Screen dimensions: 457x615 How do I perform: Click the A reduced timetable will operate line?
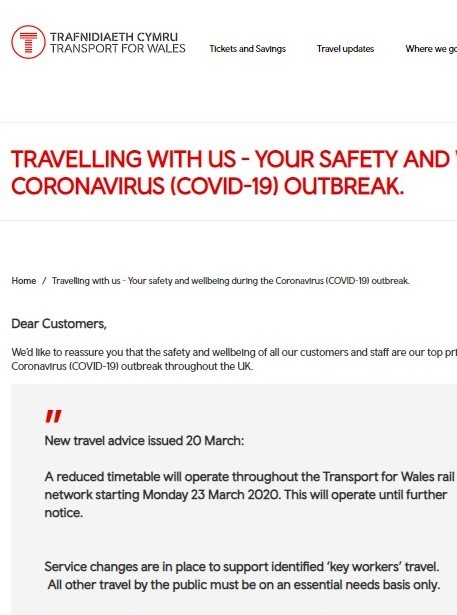tap(249, 477)
